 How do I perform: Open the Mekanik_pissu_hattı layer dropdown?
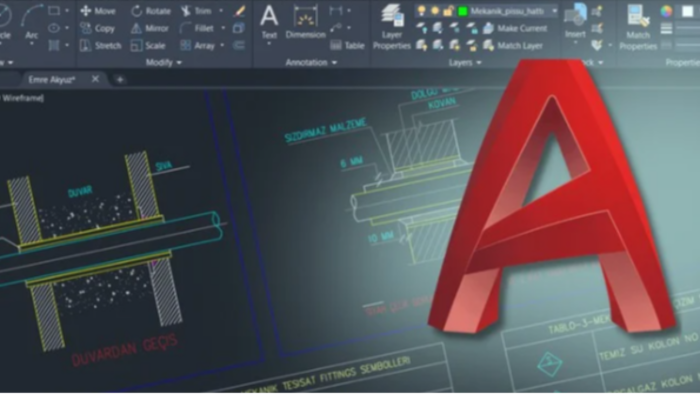tap(554, 11)
